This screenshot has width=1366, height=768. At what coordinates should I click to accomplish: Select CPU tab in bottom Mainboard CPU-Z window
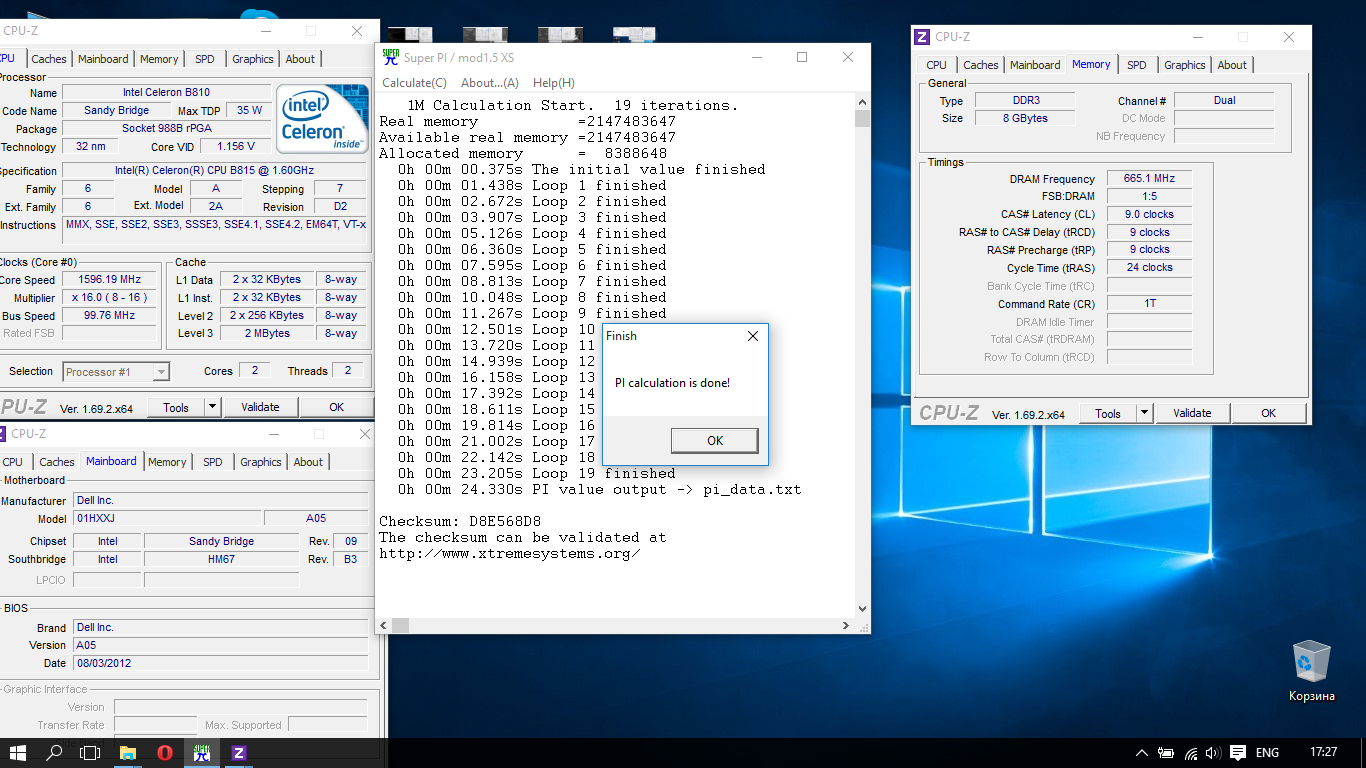pyautogui.click(x=12, y=462)
